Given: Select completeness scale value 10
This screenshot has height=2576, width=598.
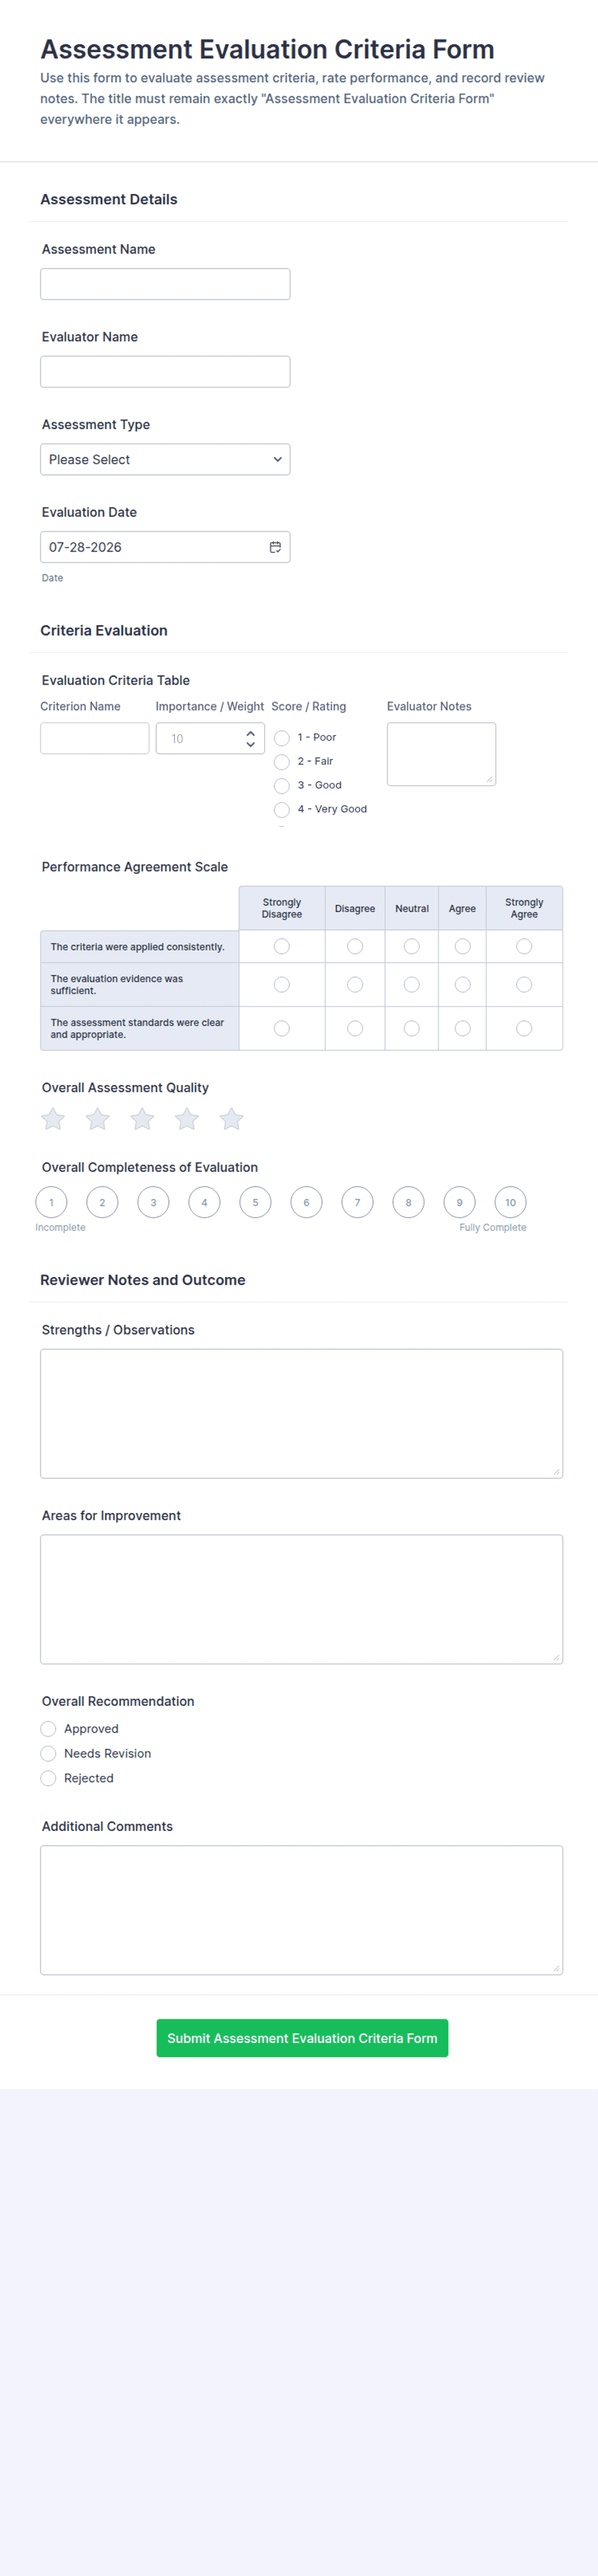Looking at the screenshot, I should (x=510, y=1202).
